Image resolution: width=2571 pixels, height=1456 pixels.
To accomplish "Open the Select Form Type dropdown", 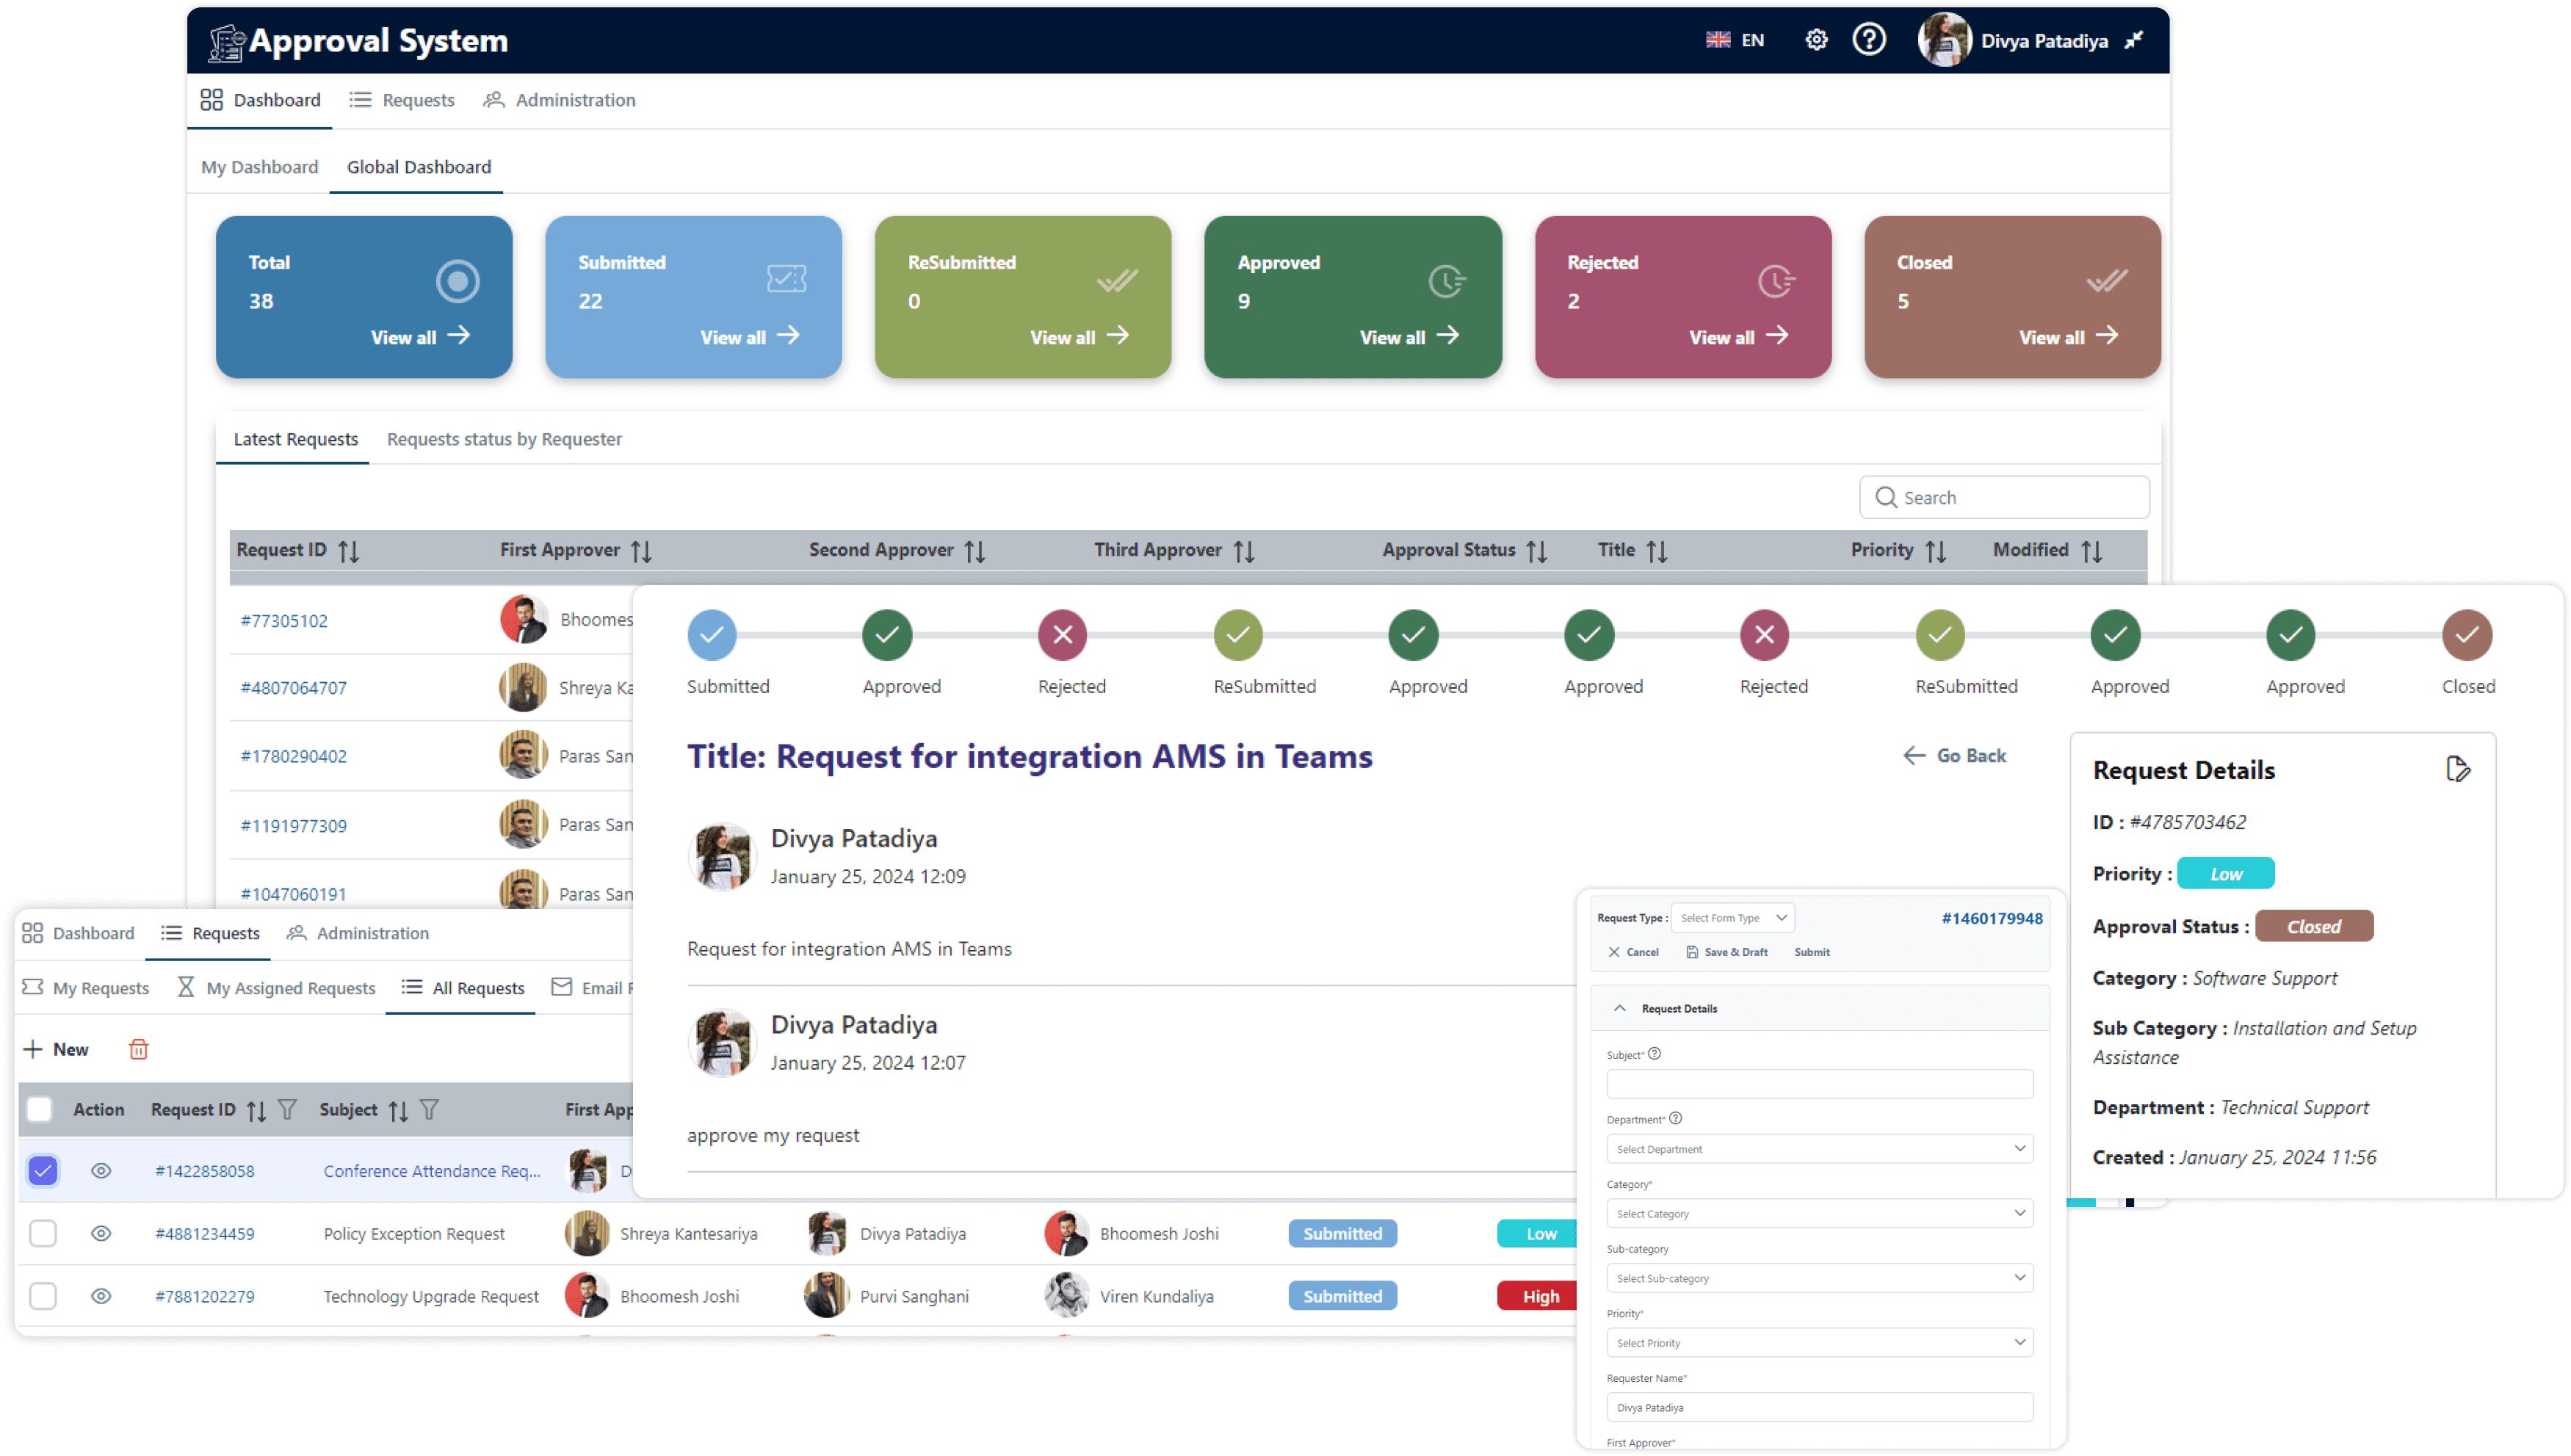I will pyautogui.click(x=1732, y=918).
